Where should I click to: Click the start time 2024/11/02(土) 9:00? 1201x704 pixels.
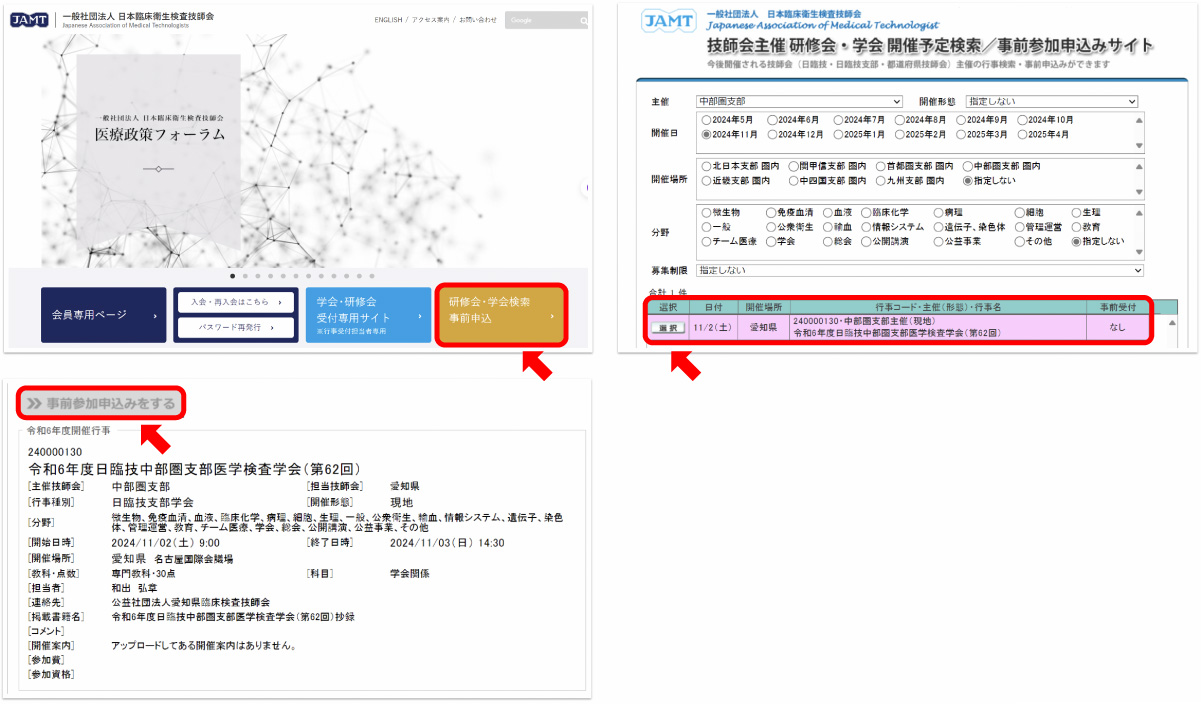(166, 544)
